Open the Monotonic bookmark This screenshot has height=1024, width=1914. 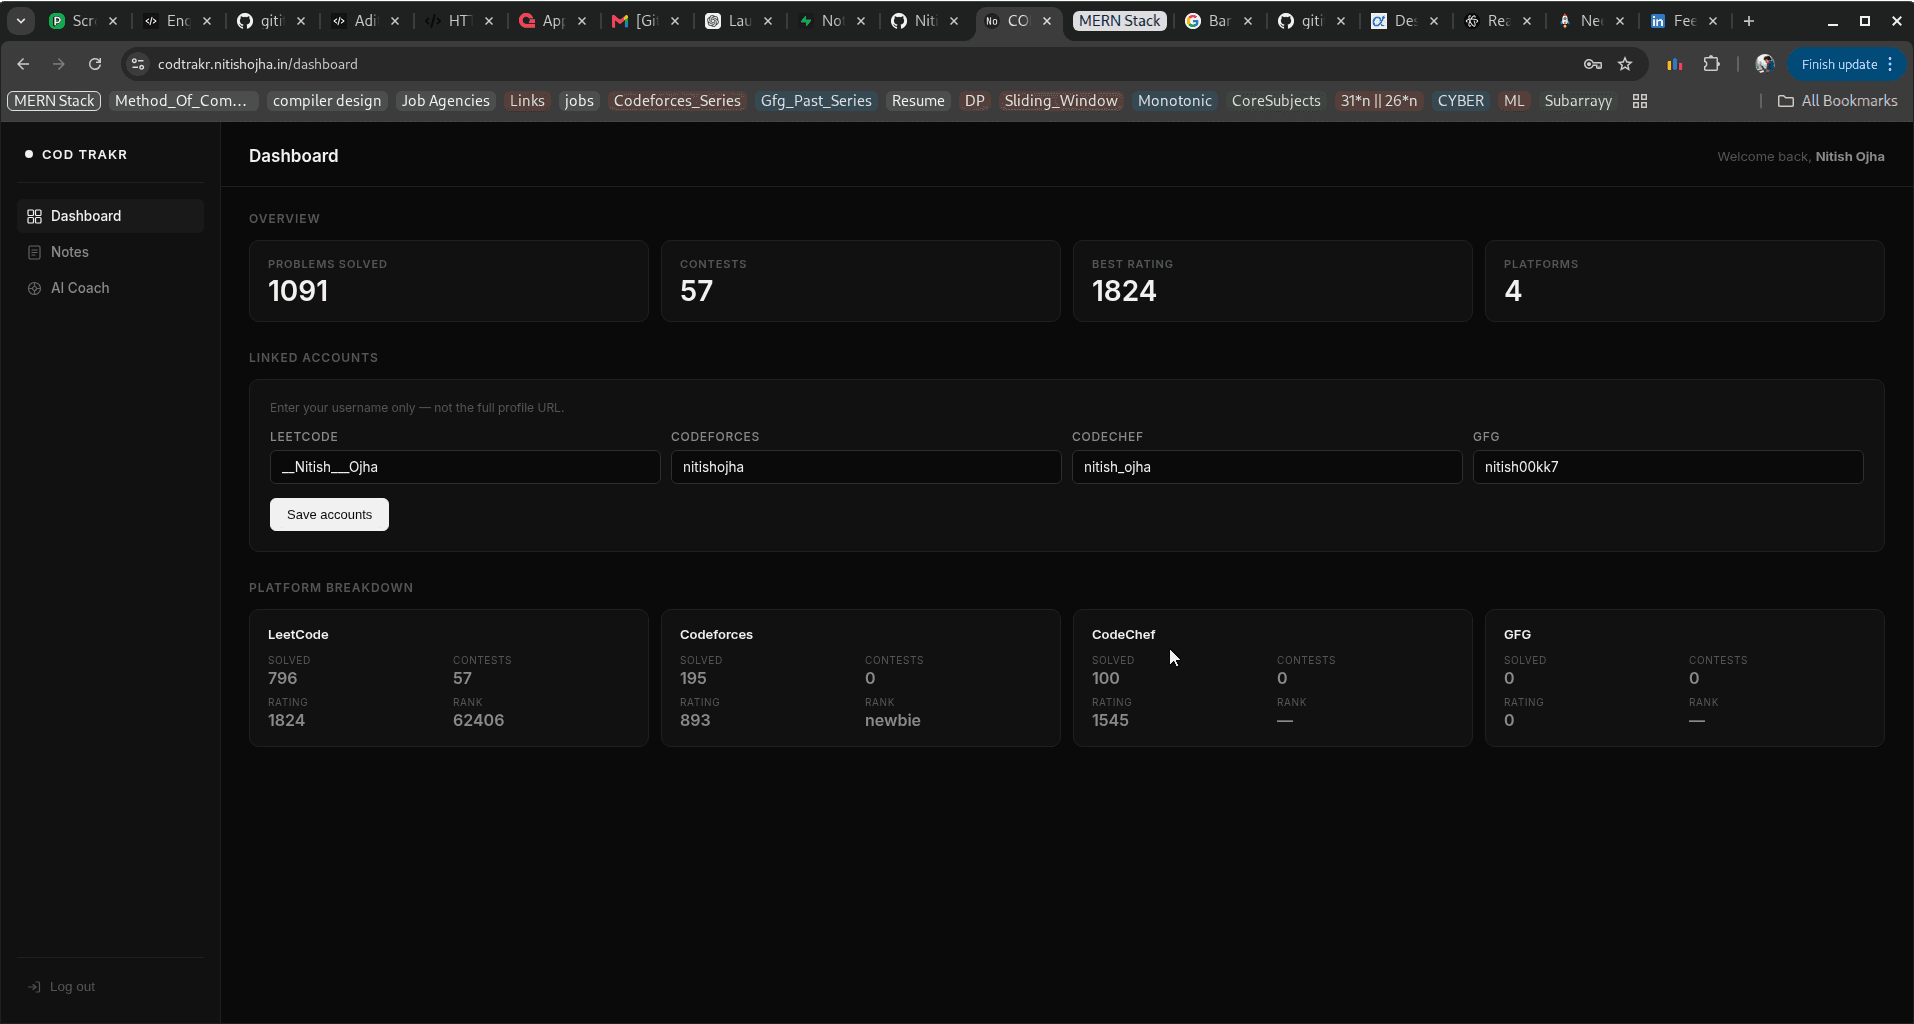(x=1175, y=101)
